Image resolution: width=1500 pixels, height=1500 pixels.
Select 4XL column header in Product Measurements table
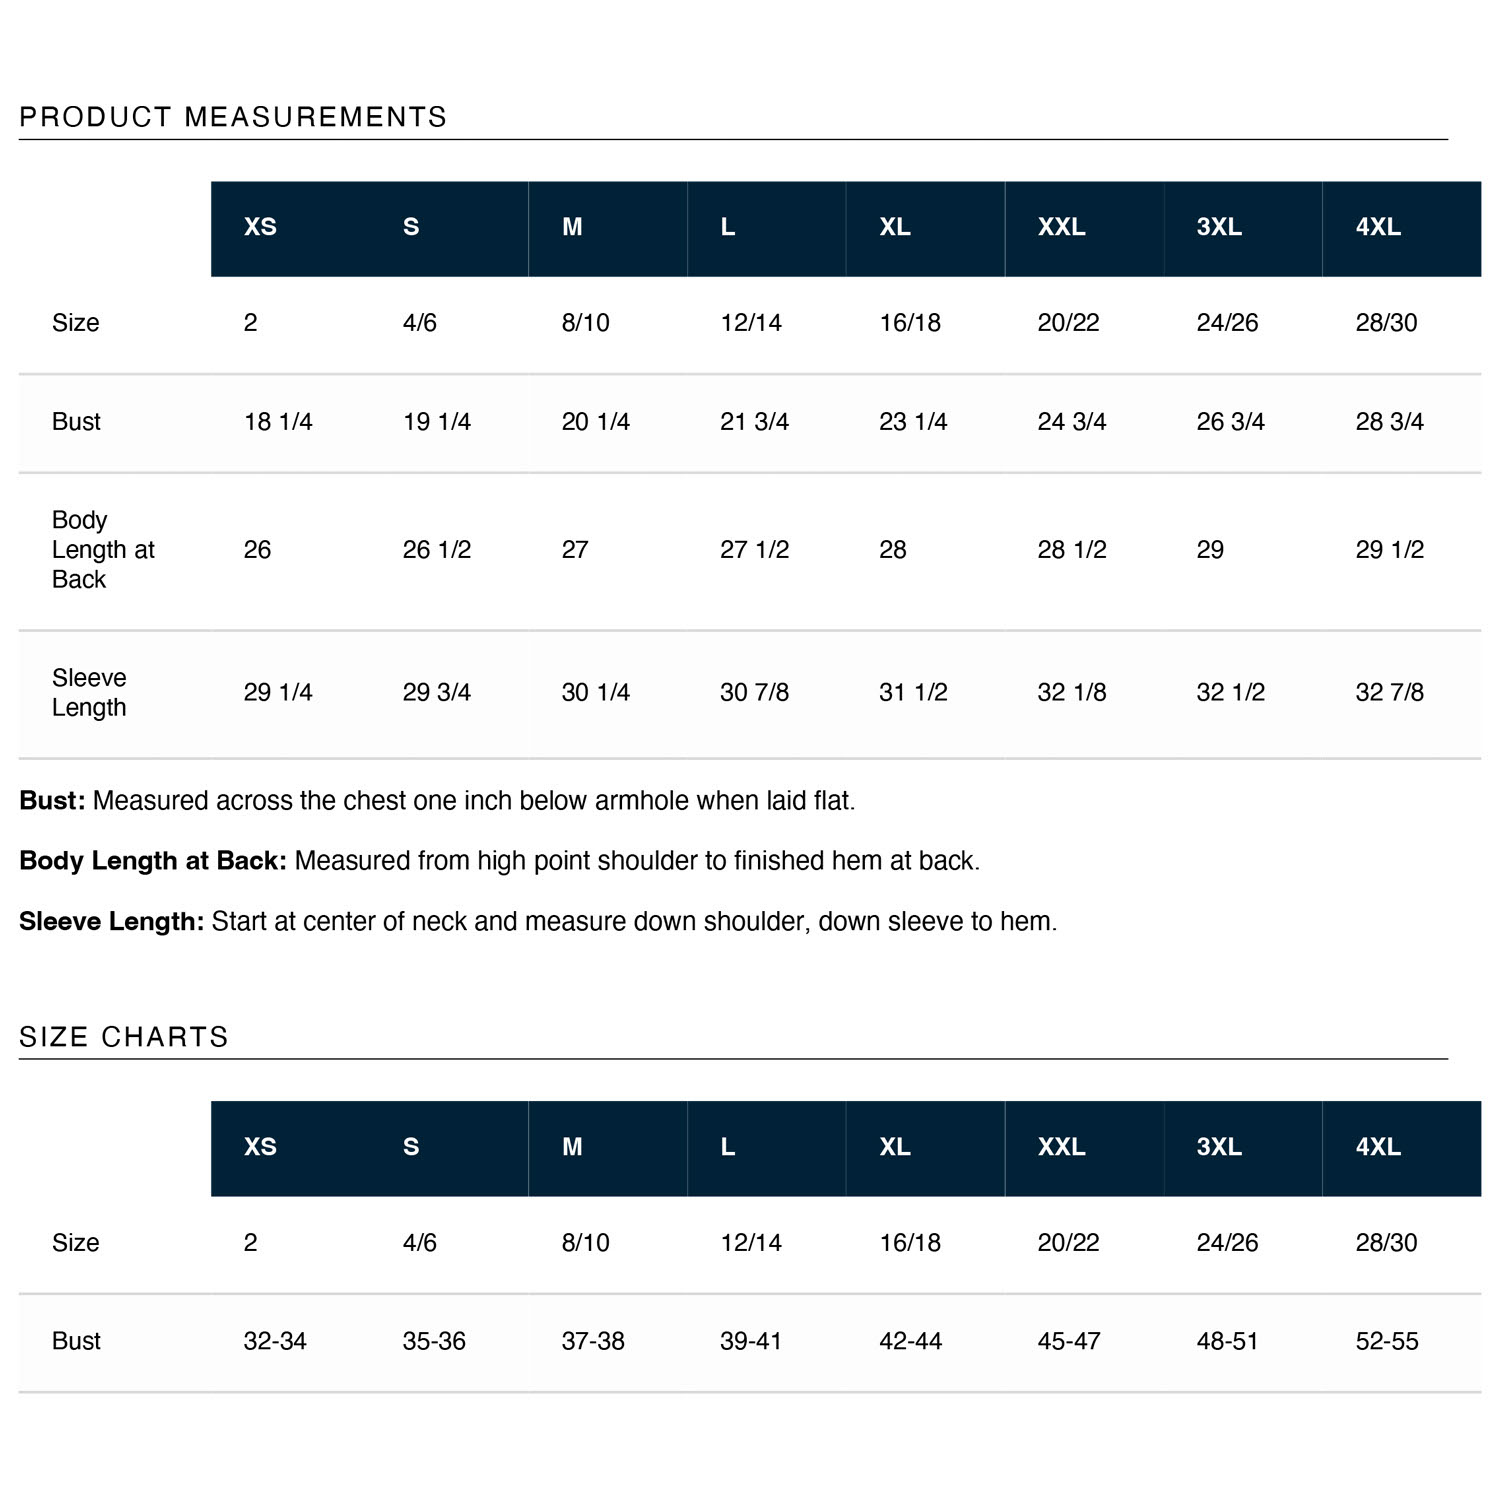click(x=1378, y=227)
